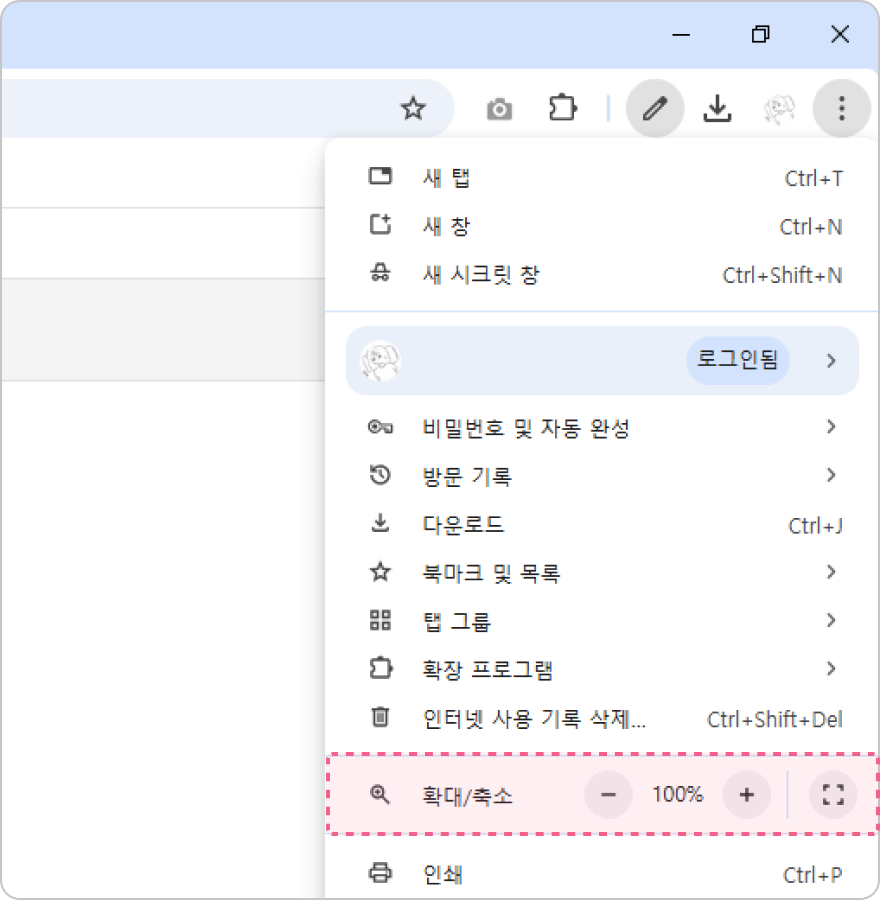
Task: Select 새 탭 from the menu
Action: (x=600, y=178)
